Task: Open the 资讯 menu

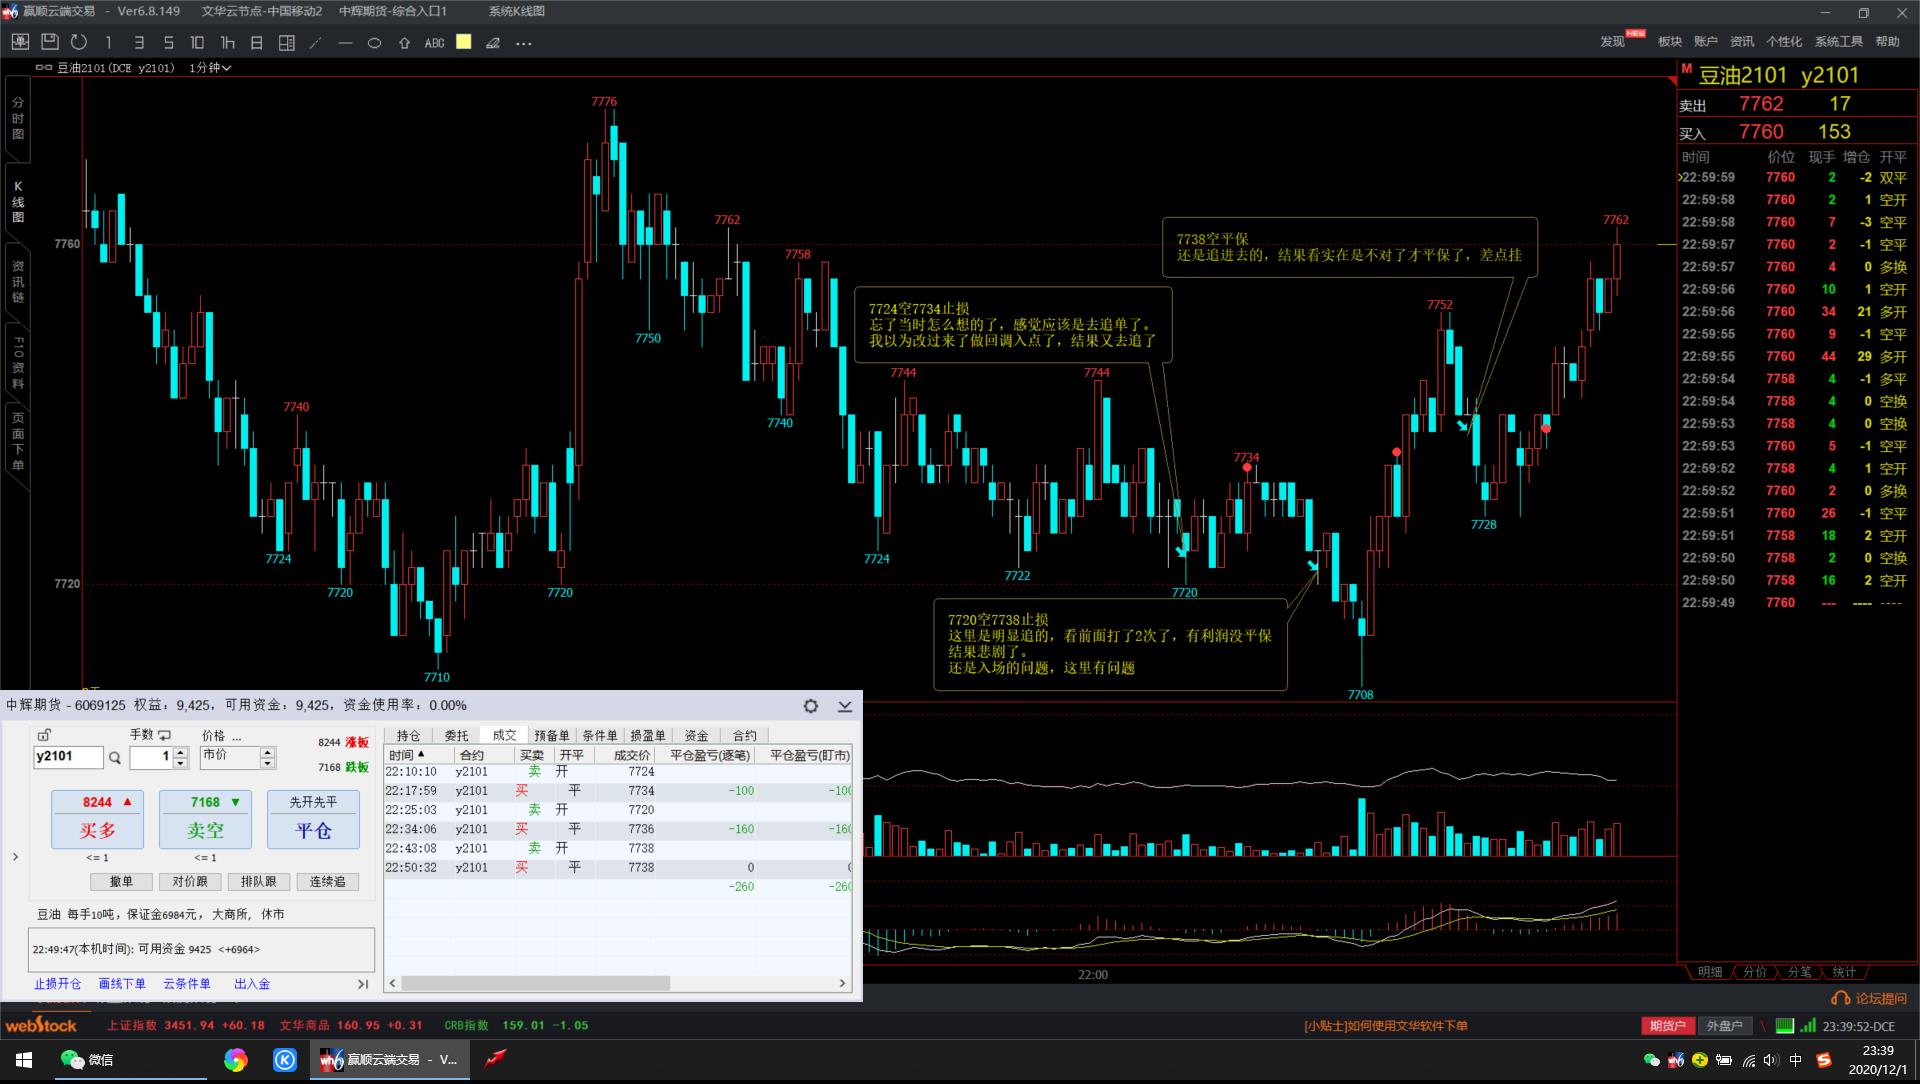Action: 1742,41
